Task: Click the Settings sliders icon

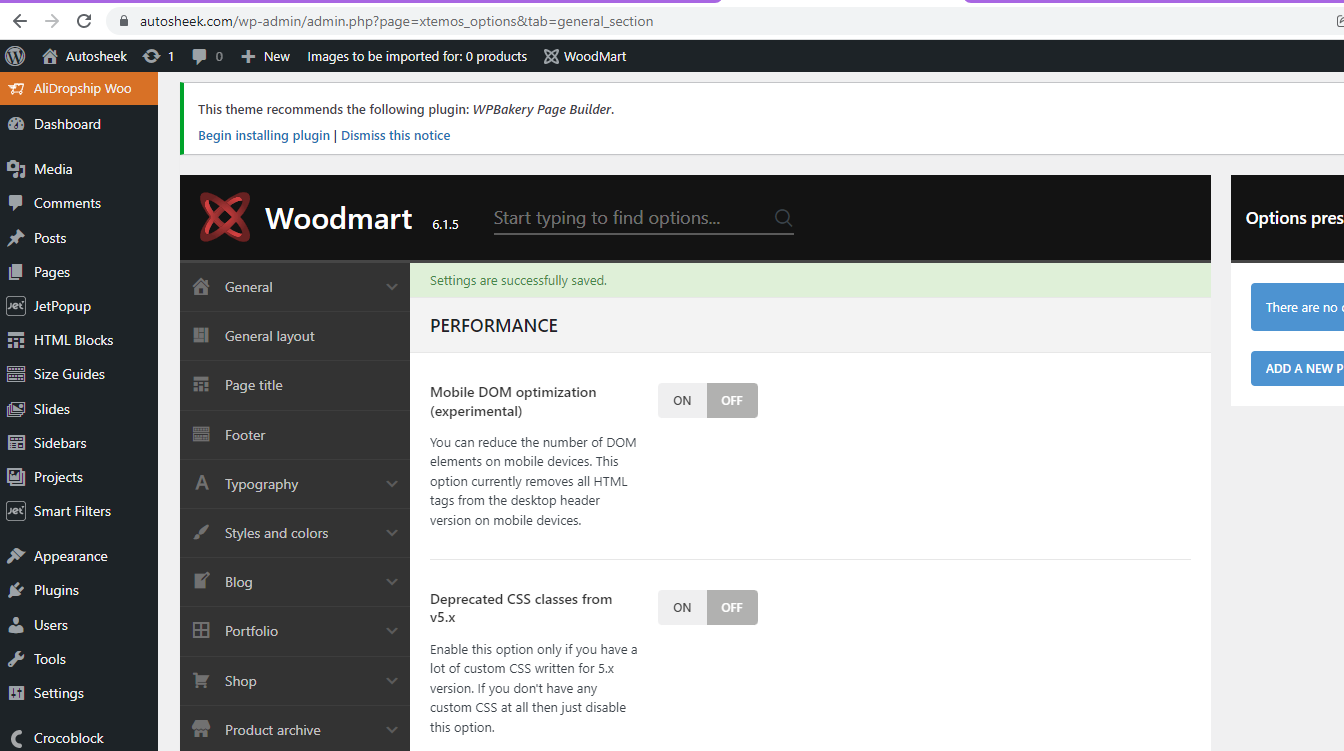Action: (16, 693)
